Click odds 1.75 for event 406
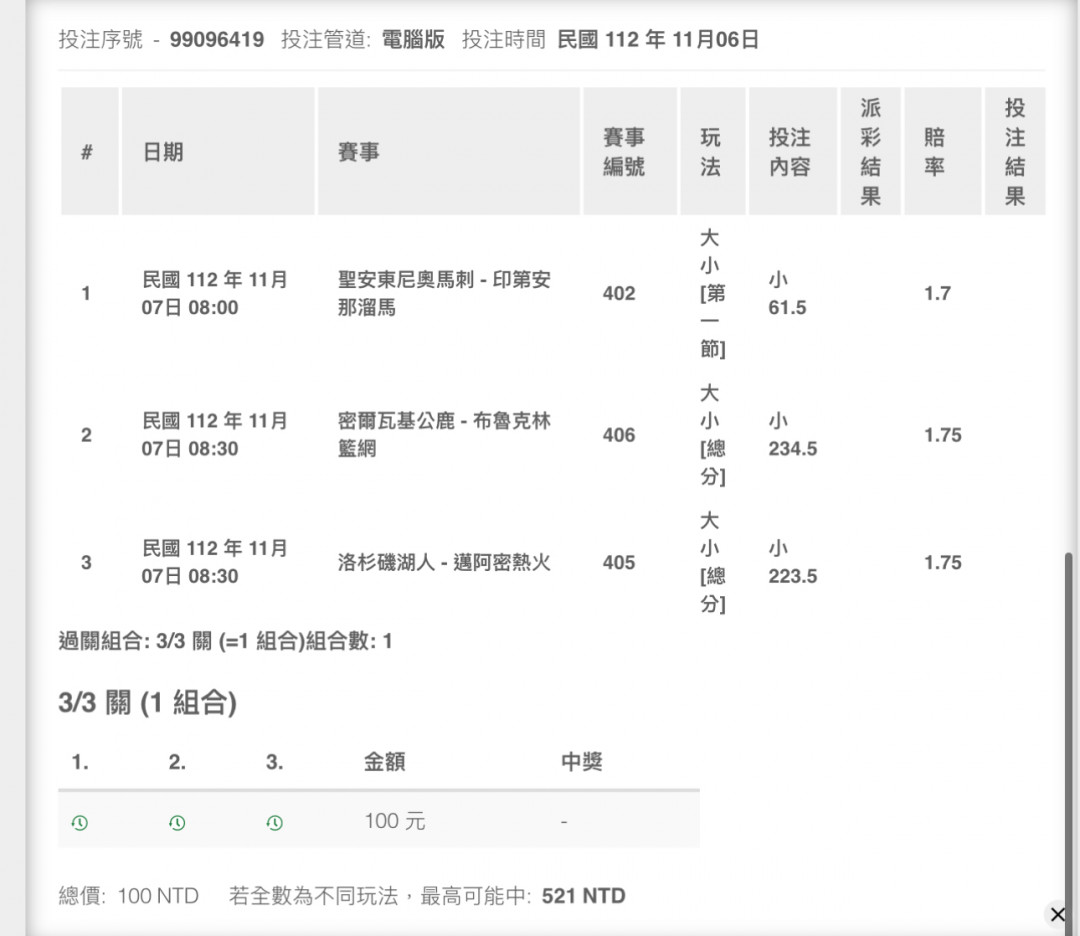This screenshot has height=936, width=1080. click(942, 435)
